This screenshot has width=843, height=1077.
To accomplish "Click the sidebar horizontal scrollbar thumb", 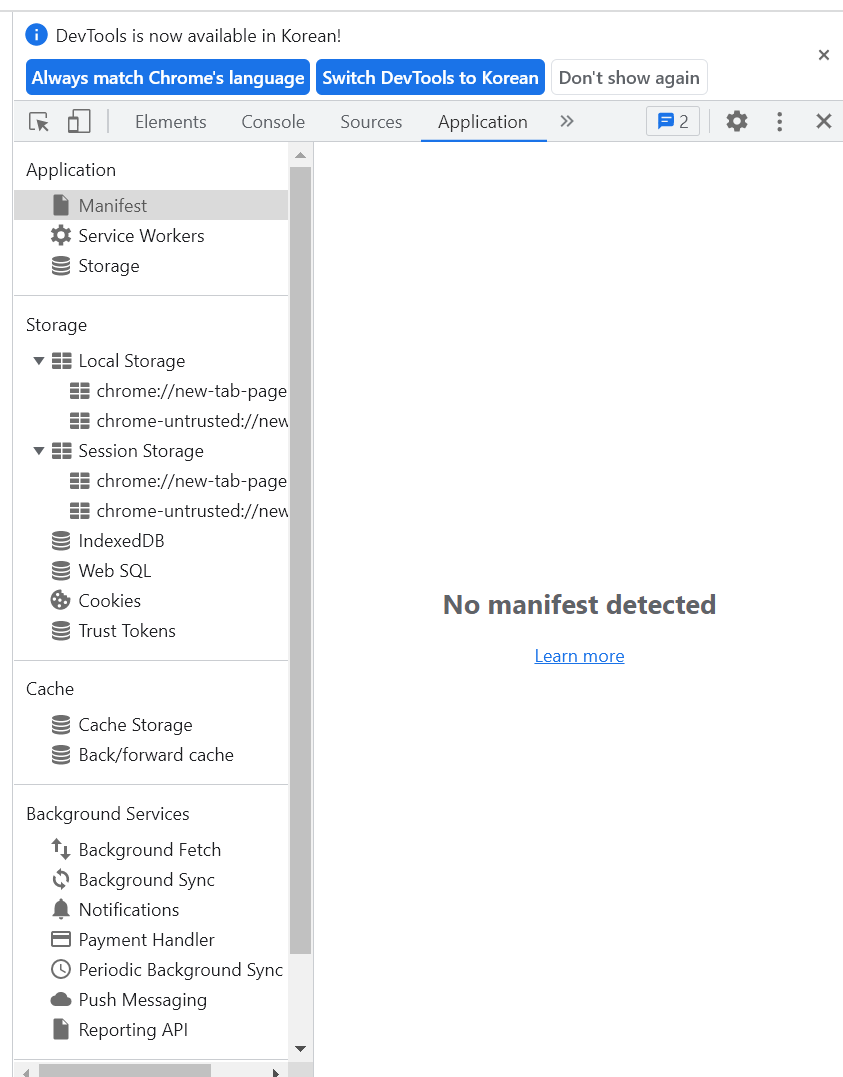I will 124,1071.
